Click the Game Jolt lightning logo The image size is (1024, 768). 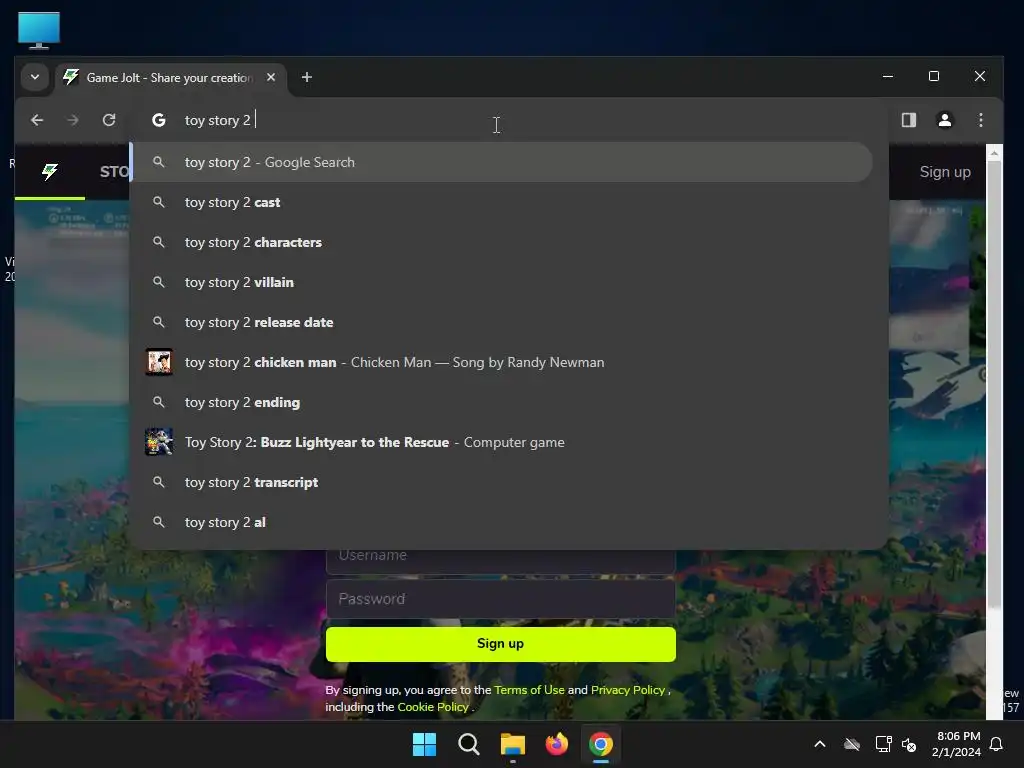coord(50,172)
